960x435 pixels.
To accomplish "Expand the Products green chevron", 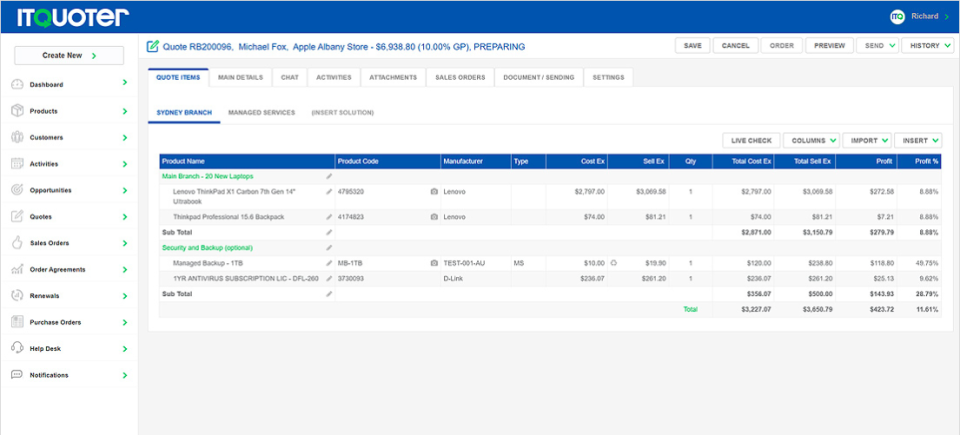I will [x=125, y=111].
